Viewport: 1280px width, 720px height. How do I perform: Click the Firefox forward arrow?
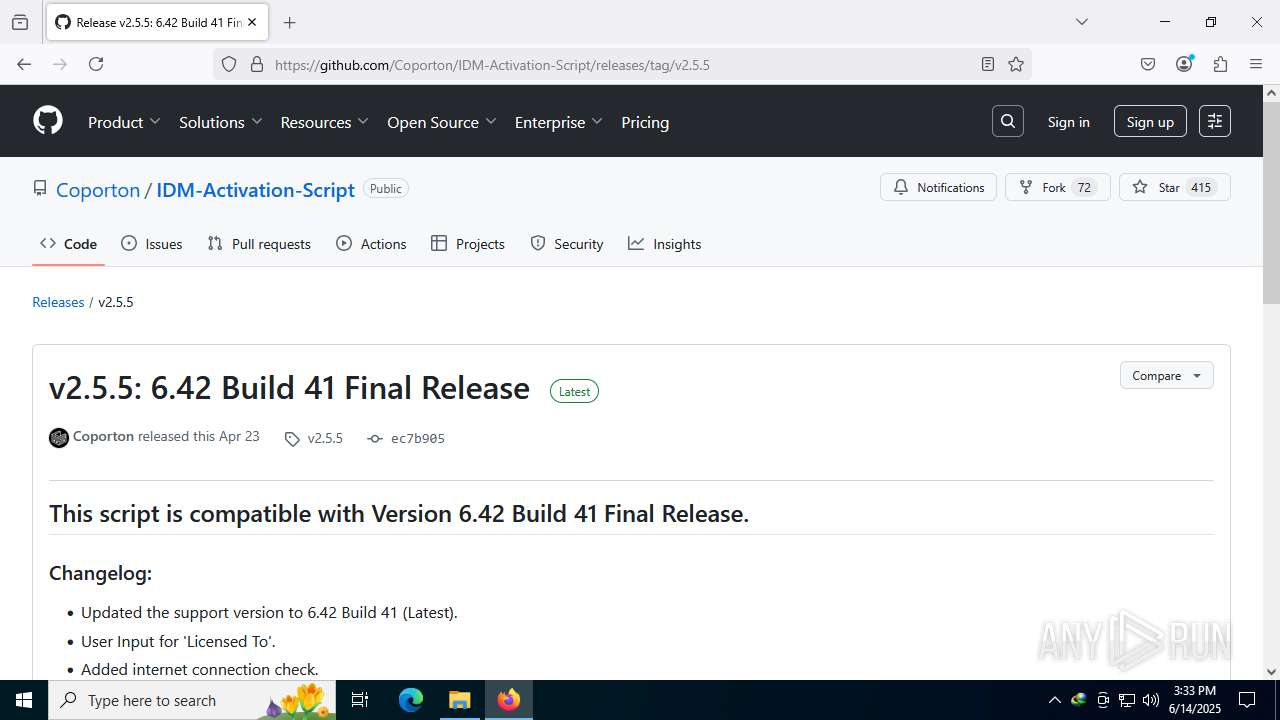[x=60, y=64]
